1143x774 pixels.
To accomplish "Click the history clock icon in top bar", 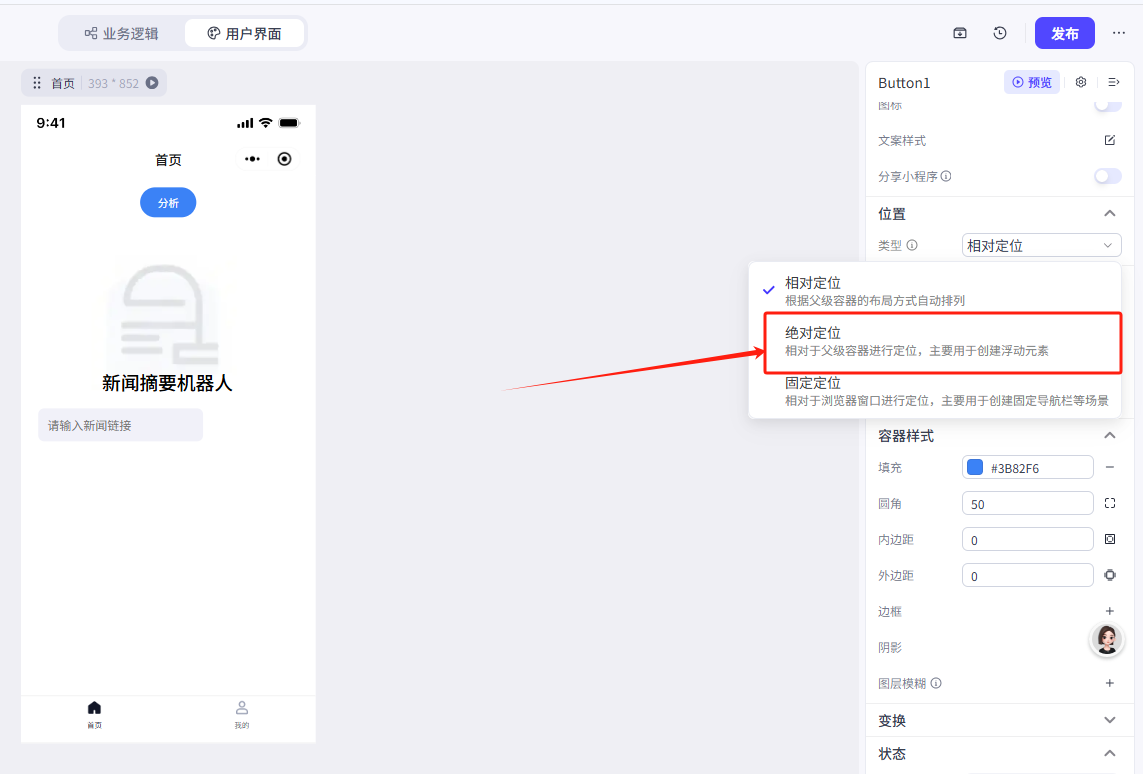I will [x=1000, y=33].
